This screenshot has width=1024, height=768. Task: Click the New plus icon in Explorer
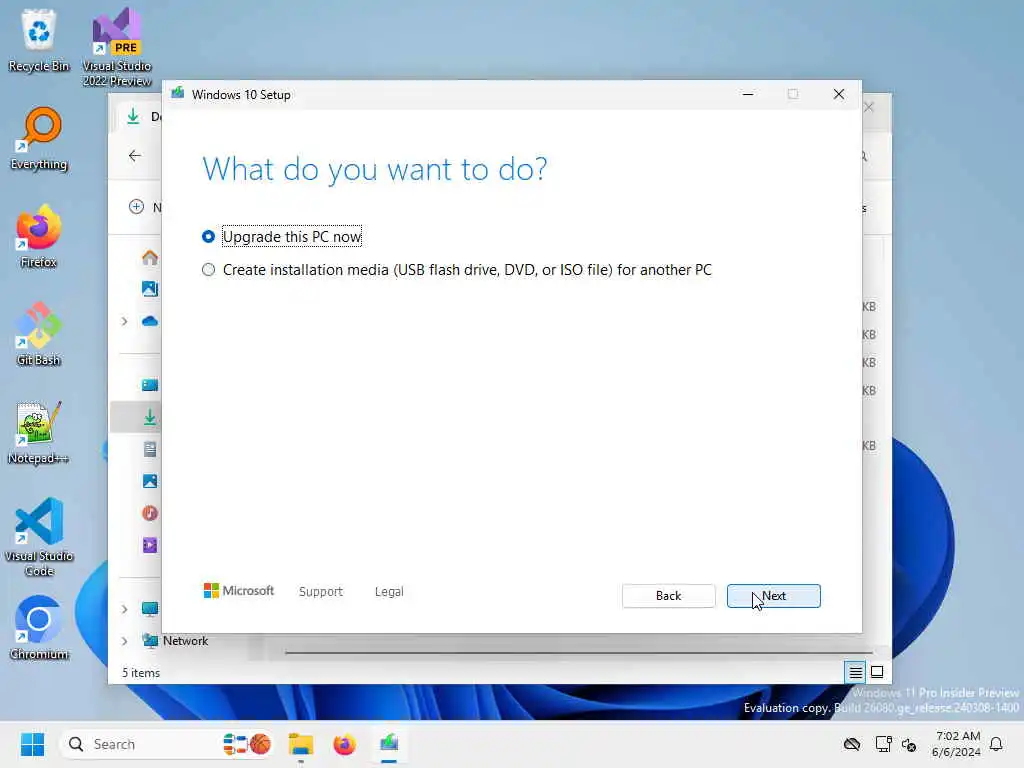click(x=136, y=207)
